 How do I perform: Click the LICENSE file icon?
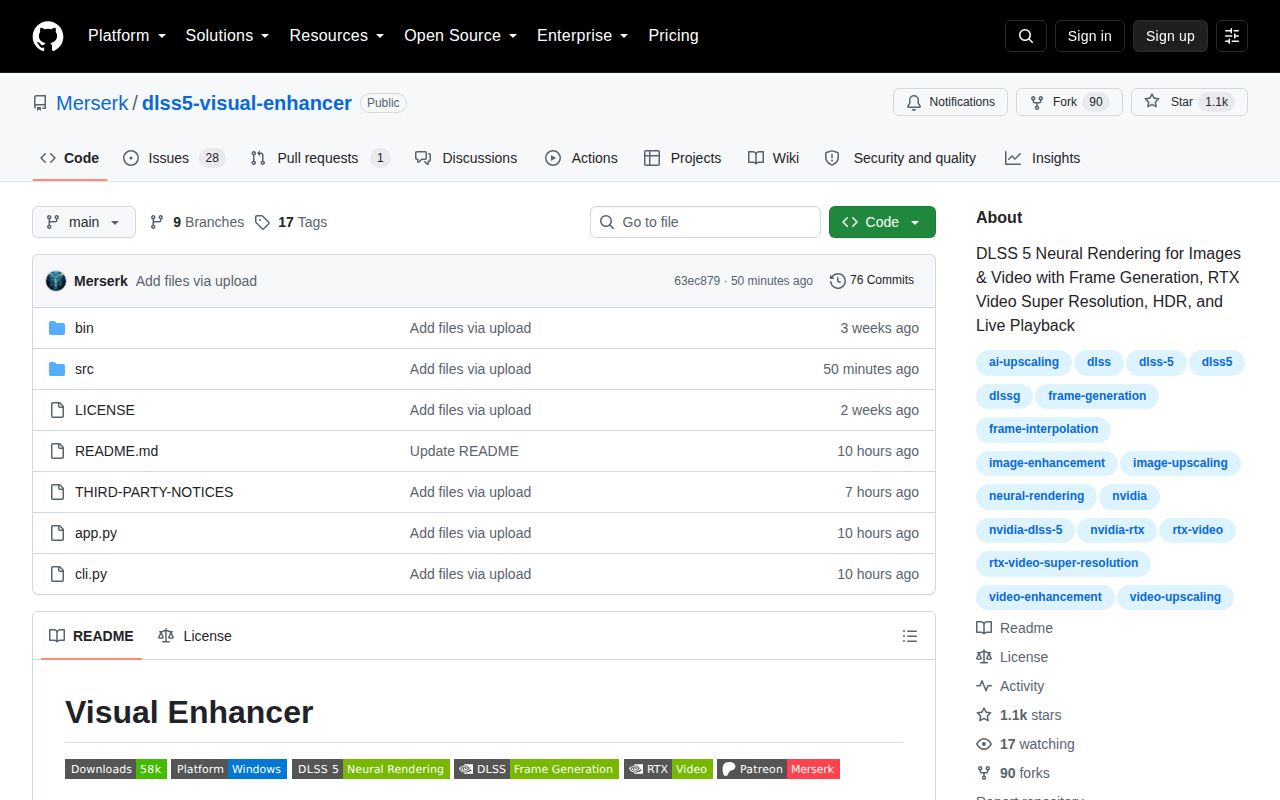(x=57, y=410)
